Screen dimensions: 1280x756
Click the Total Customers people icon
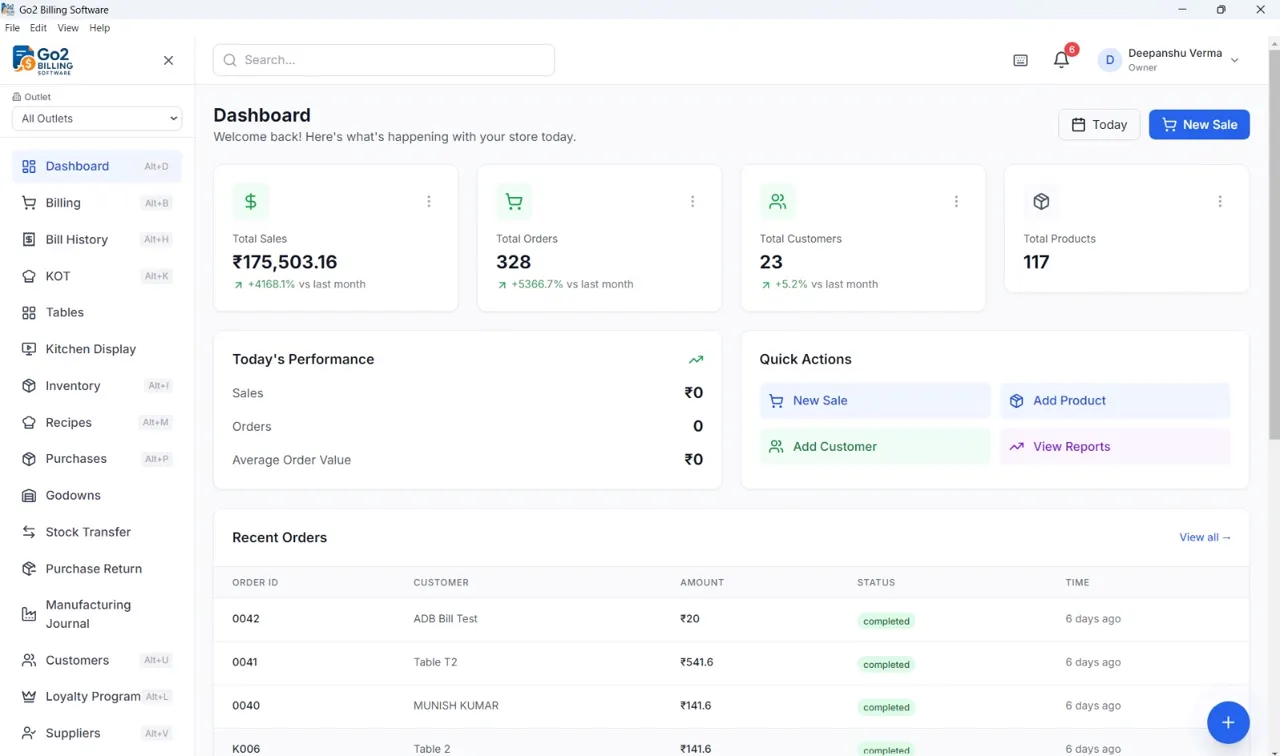click(x=777, y=201)
